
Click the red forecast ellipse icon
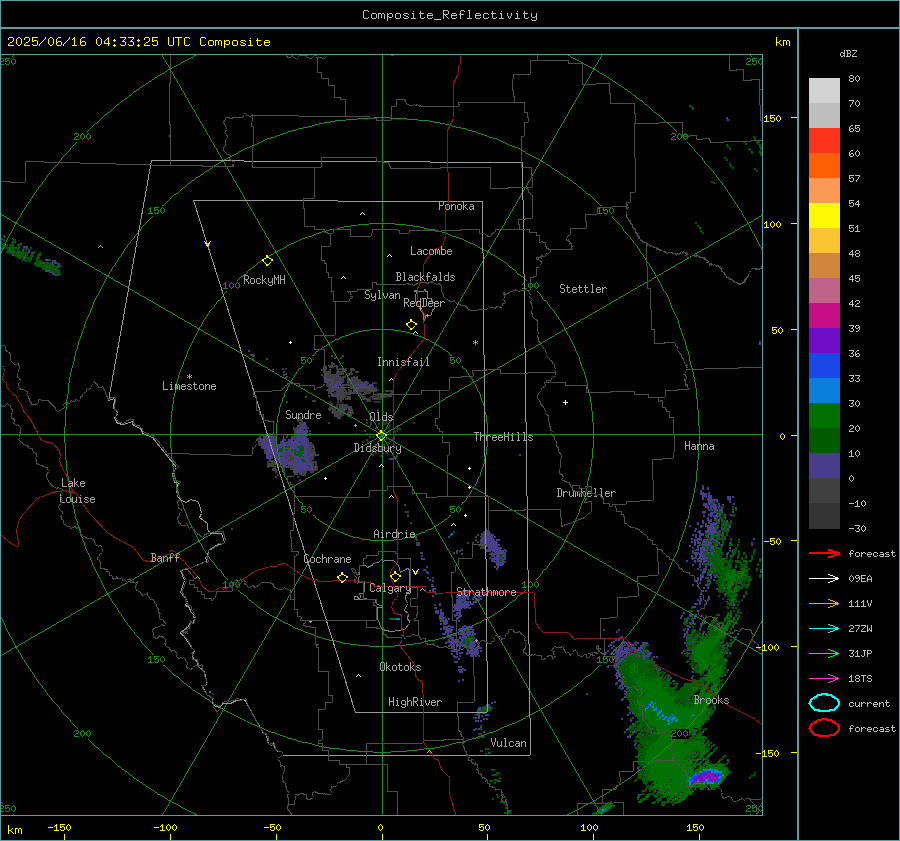(x=824, y=728)
